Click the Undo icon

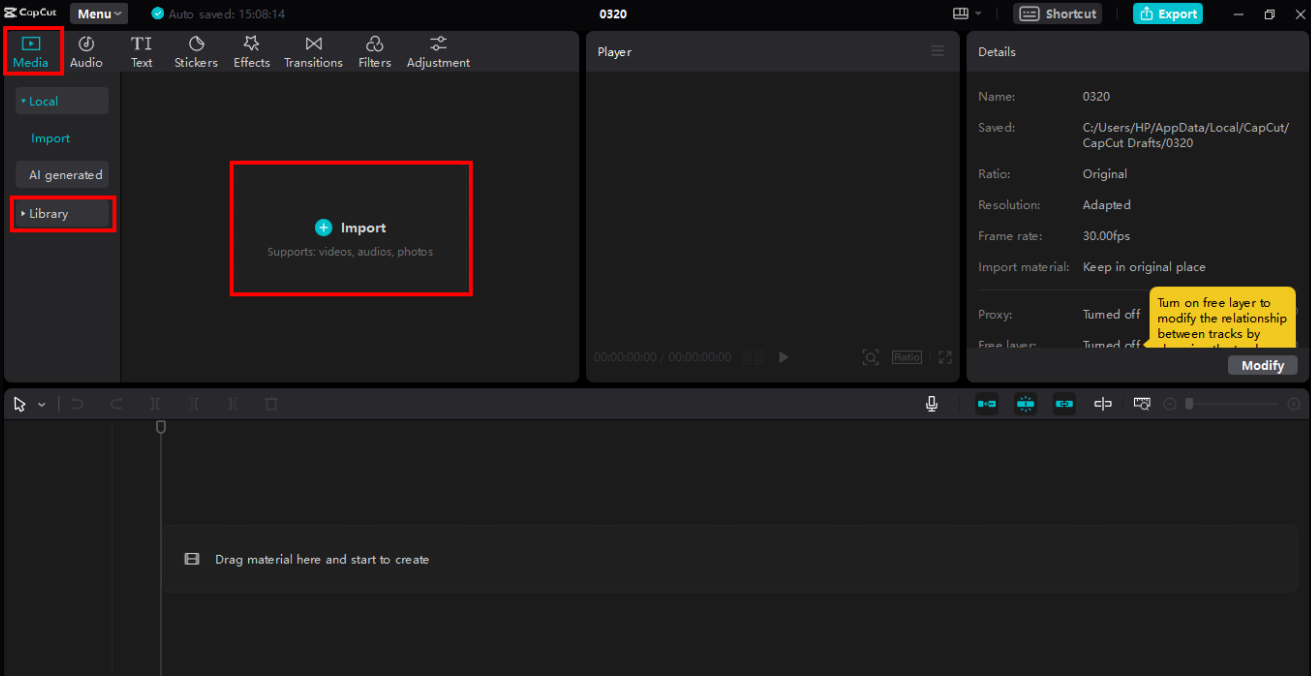pyautogui.click(x=77, y=404)
